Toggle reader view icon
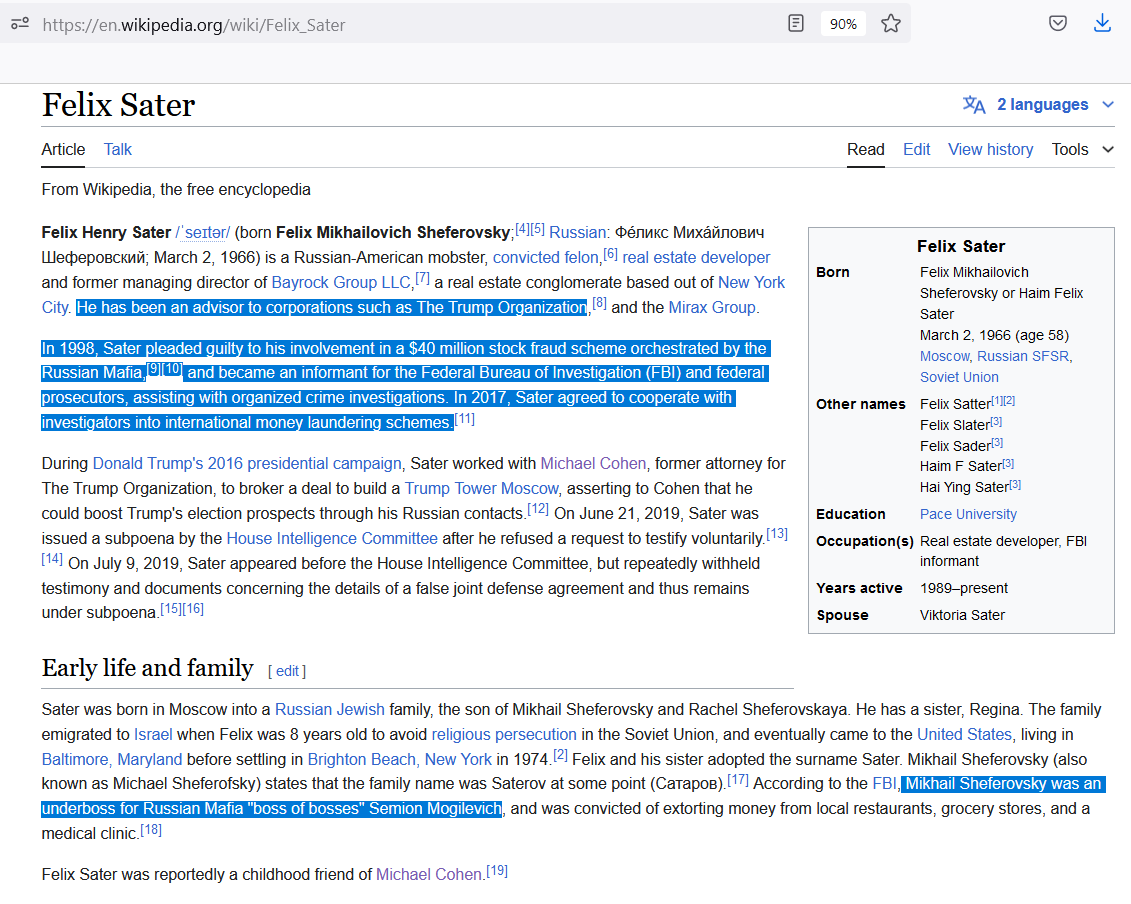 [x=796, y=24]
